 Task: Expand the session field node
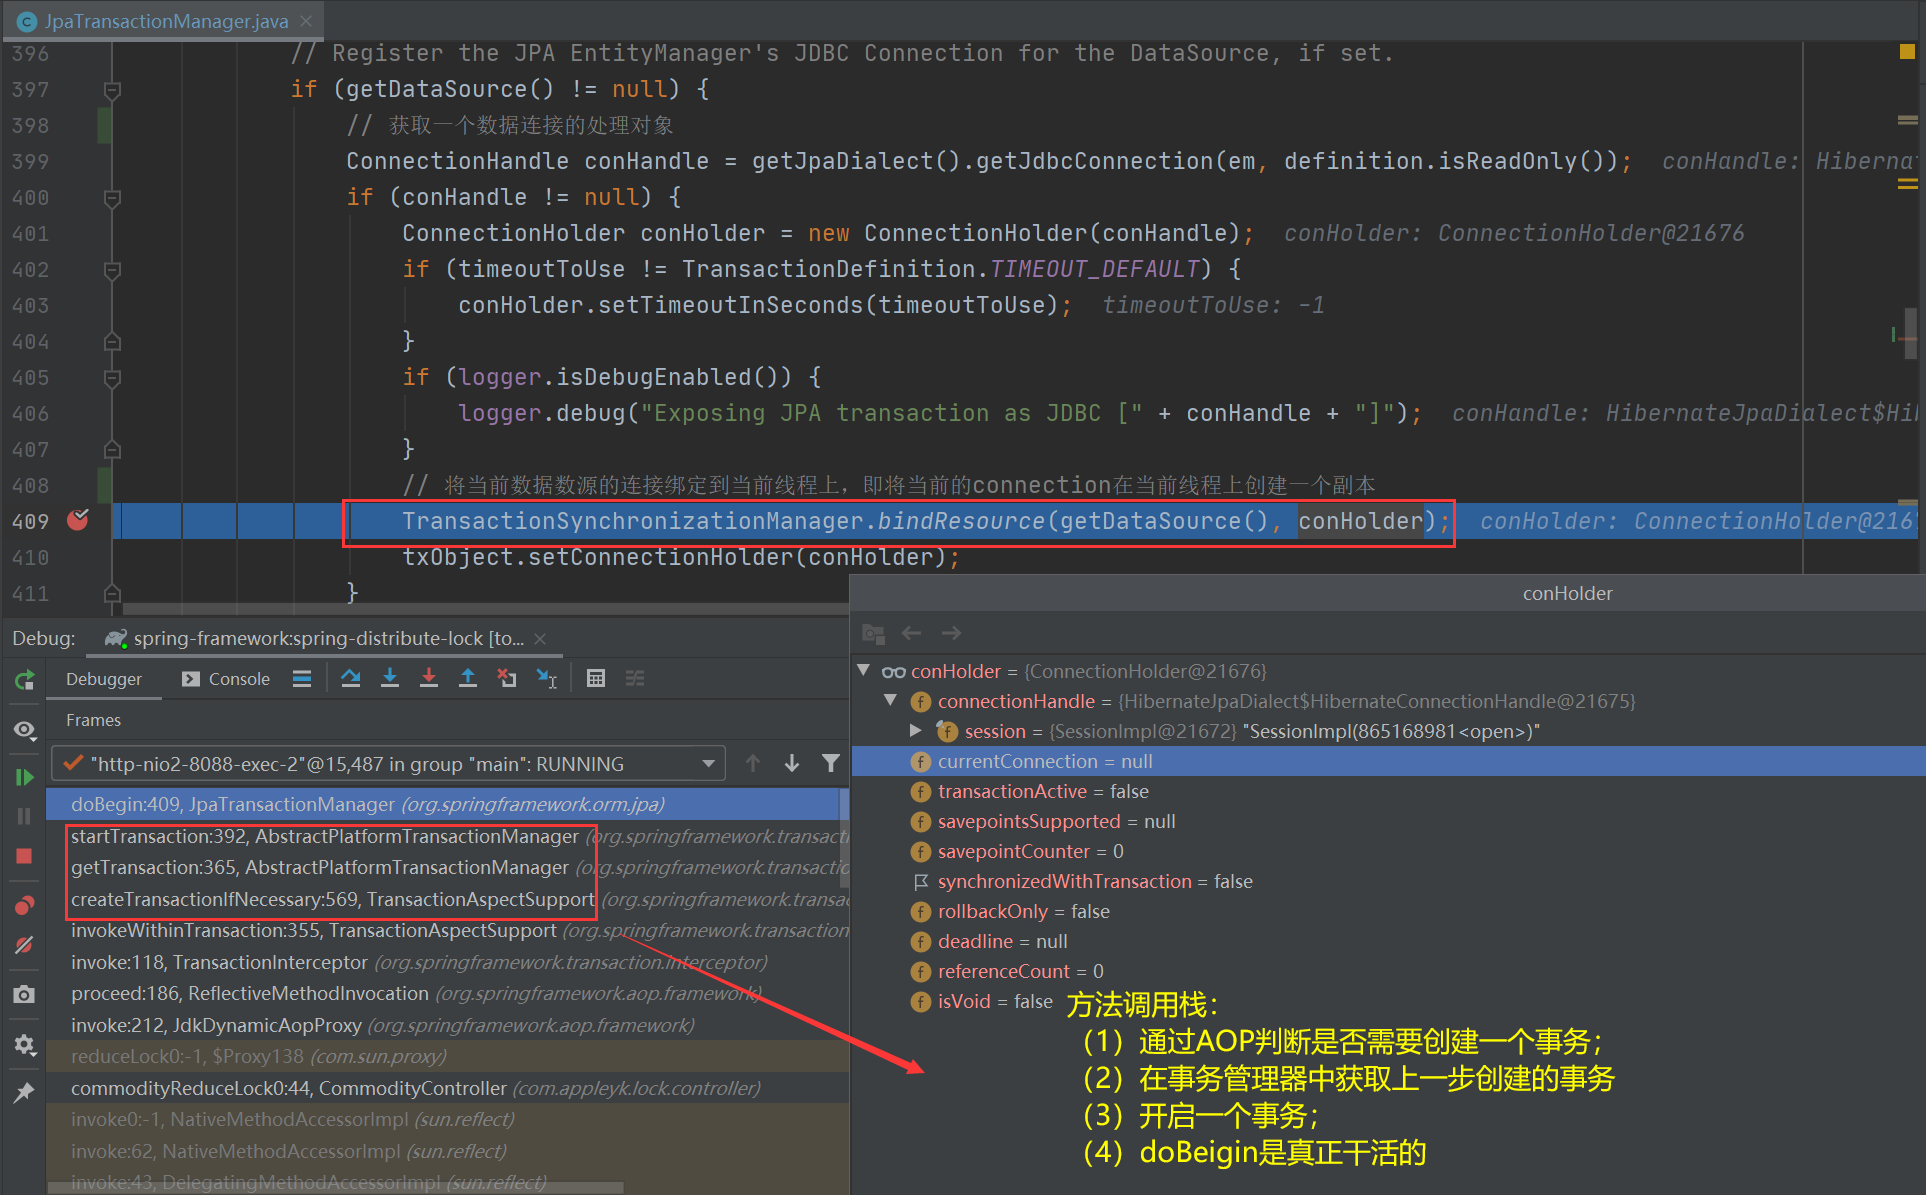(915, 731)
